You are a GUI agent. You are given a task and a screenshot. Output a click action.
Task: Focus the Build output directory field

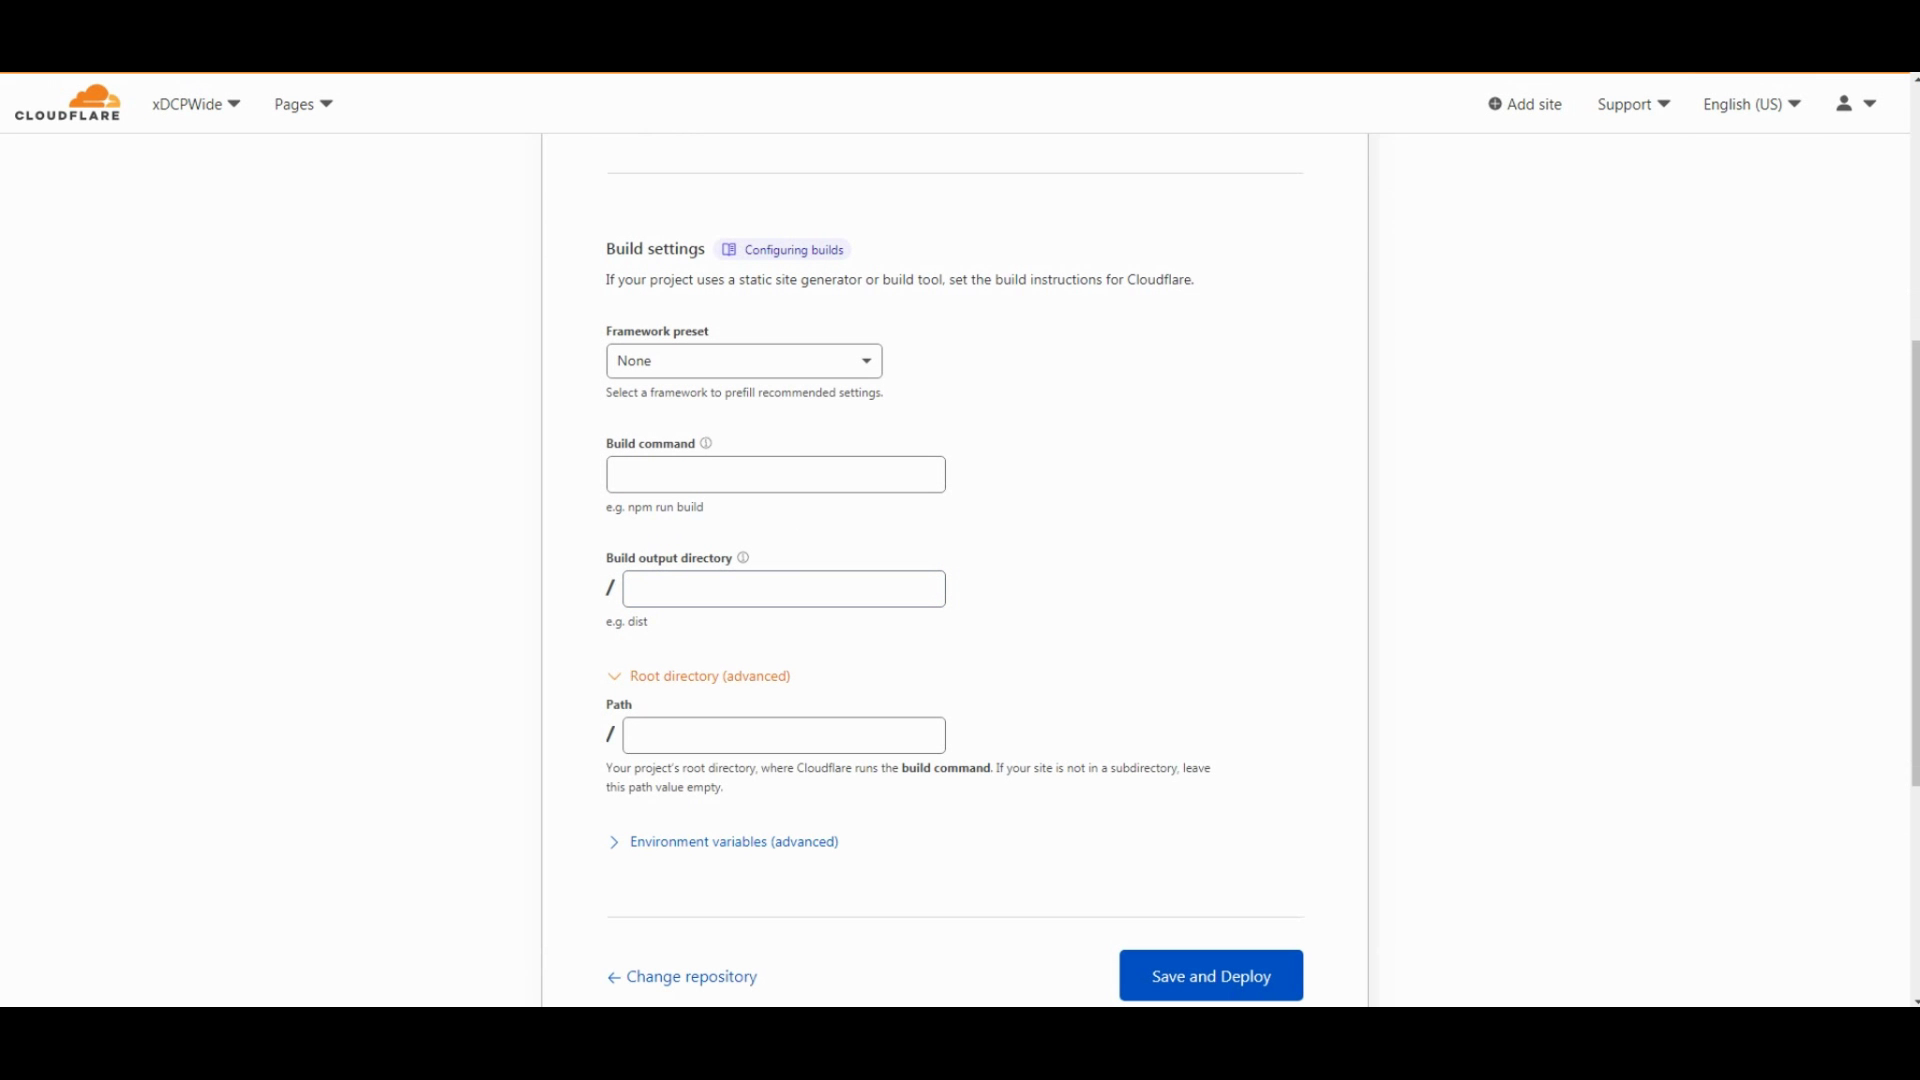tap(783, 589)
